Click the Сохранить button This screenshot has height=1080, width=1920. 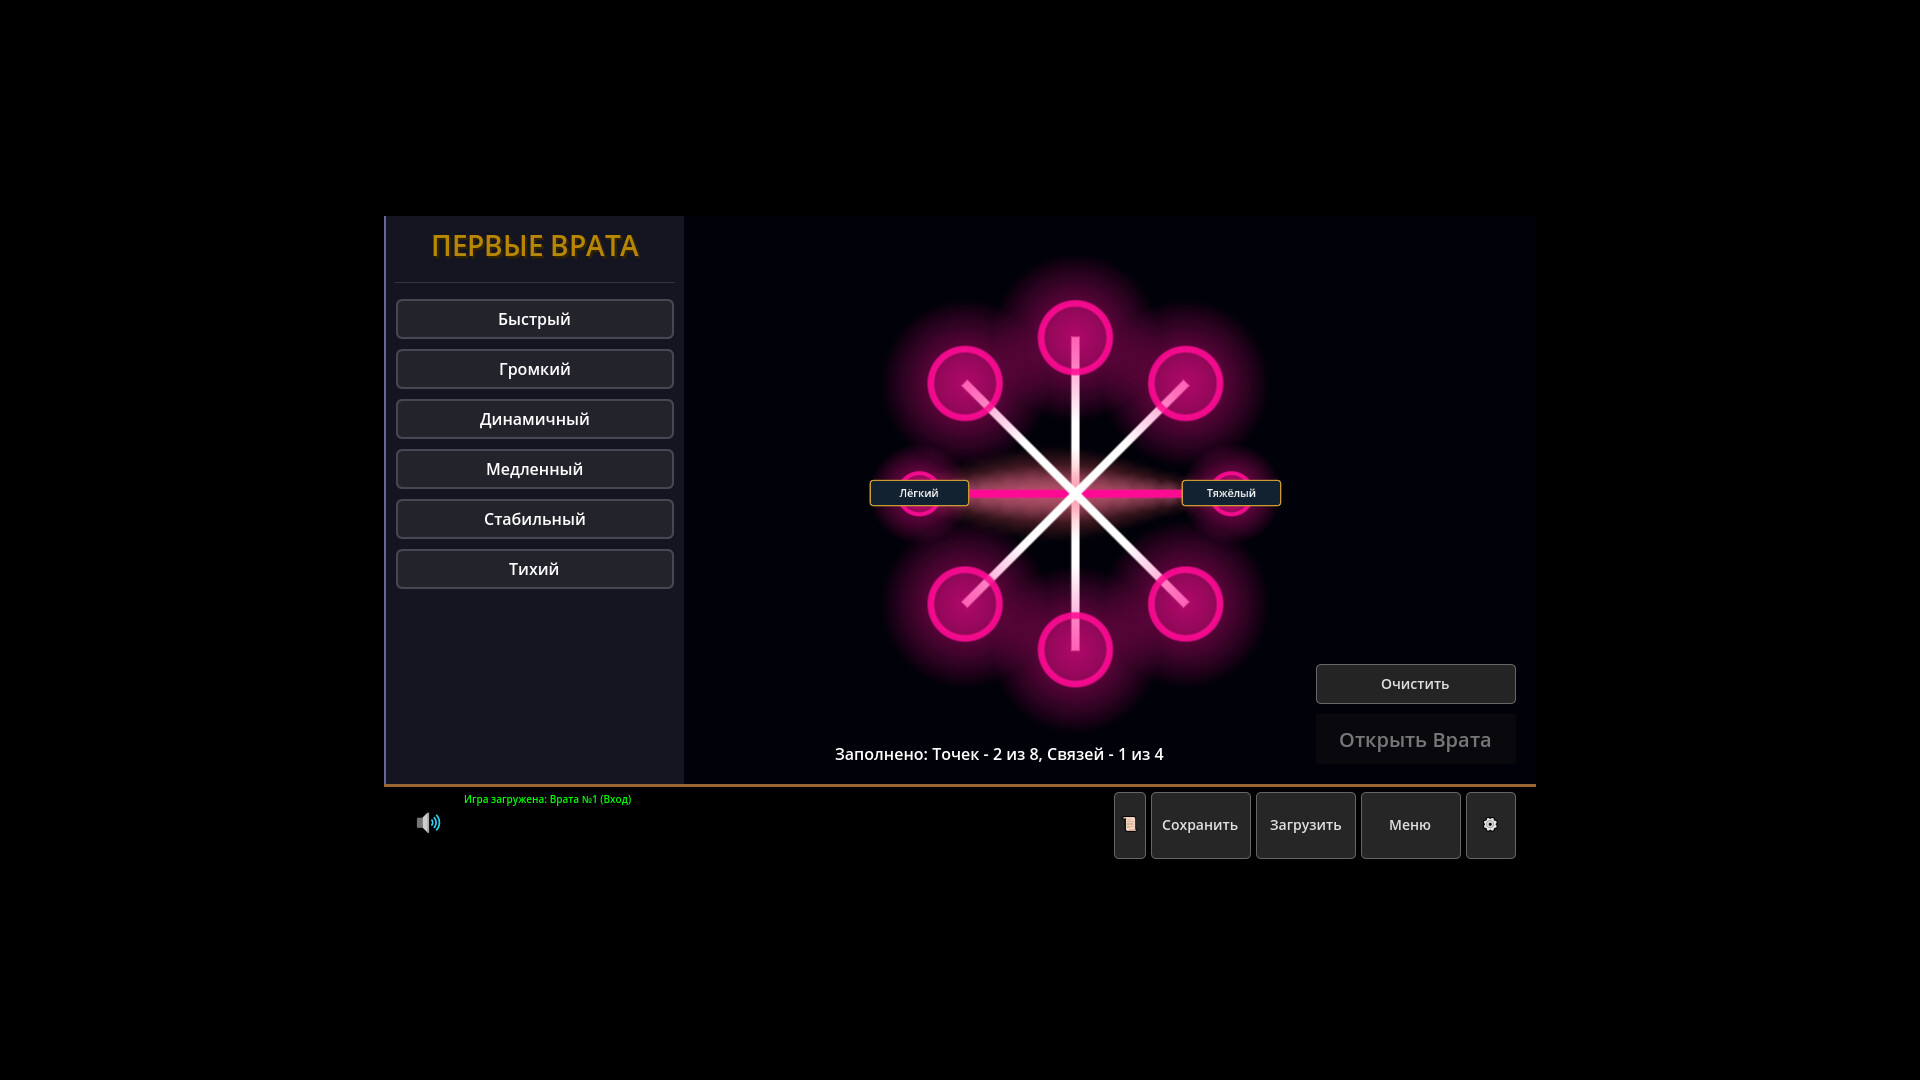click(x=1200, y=825)
